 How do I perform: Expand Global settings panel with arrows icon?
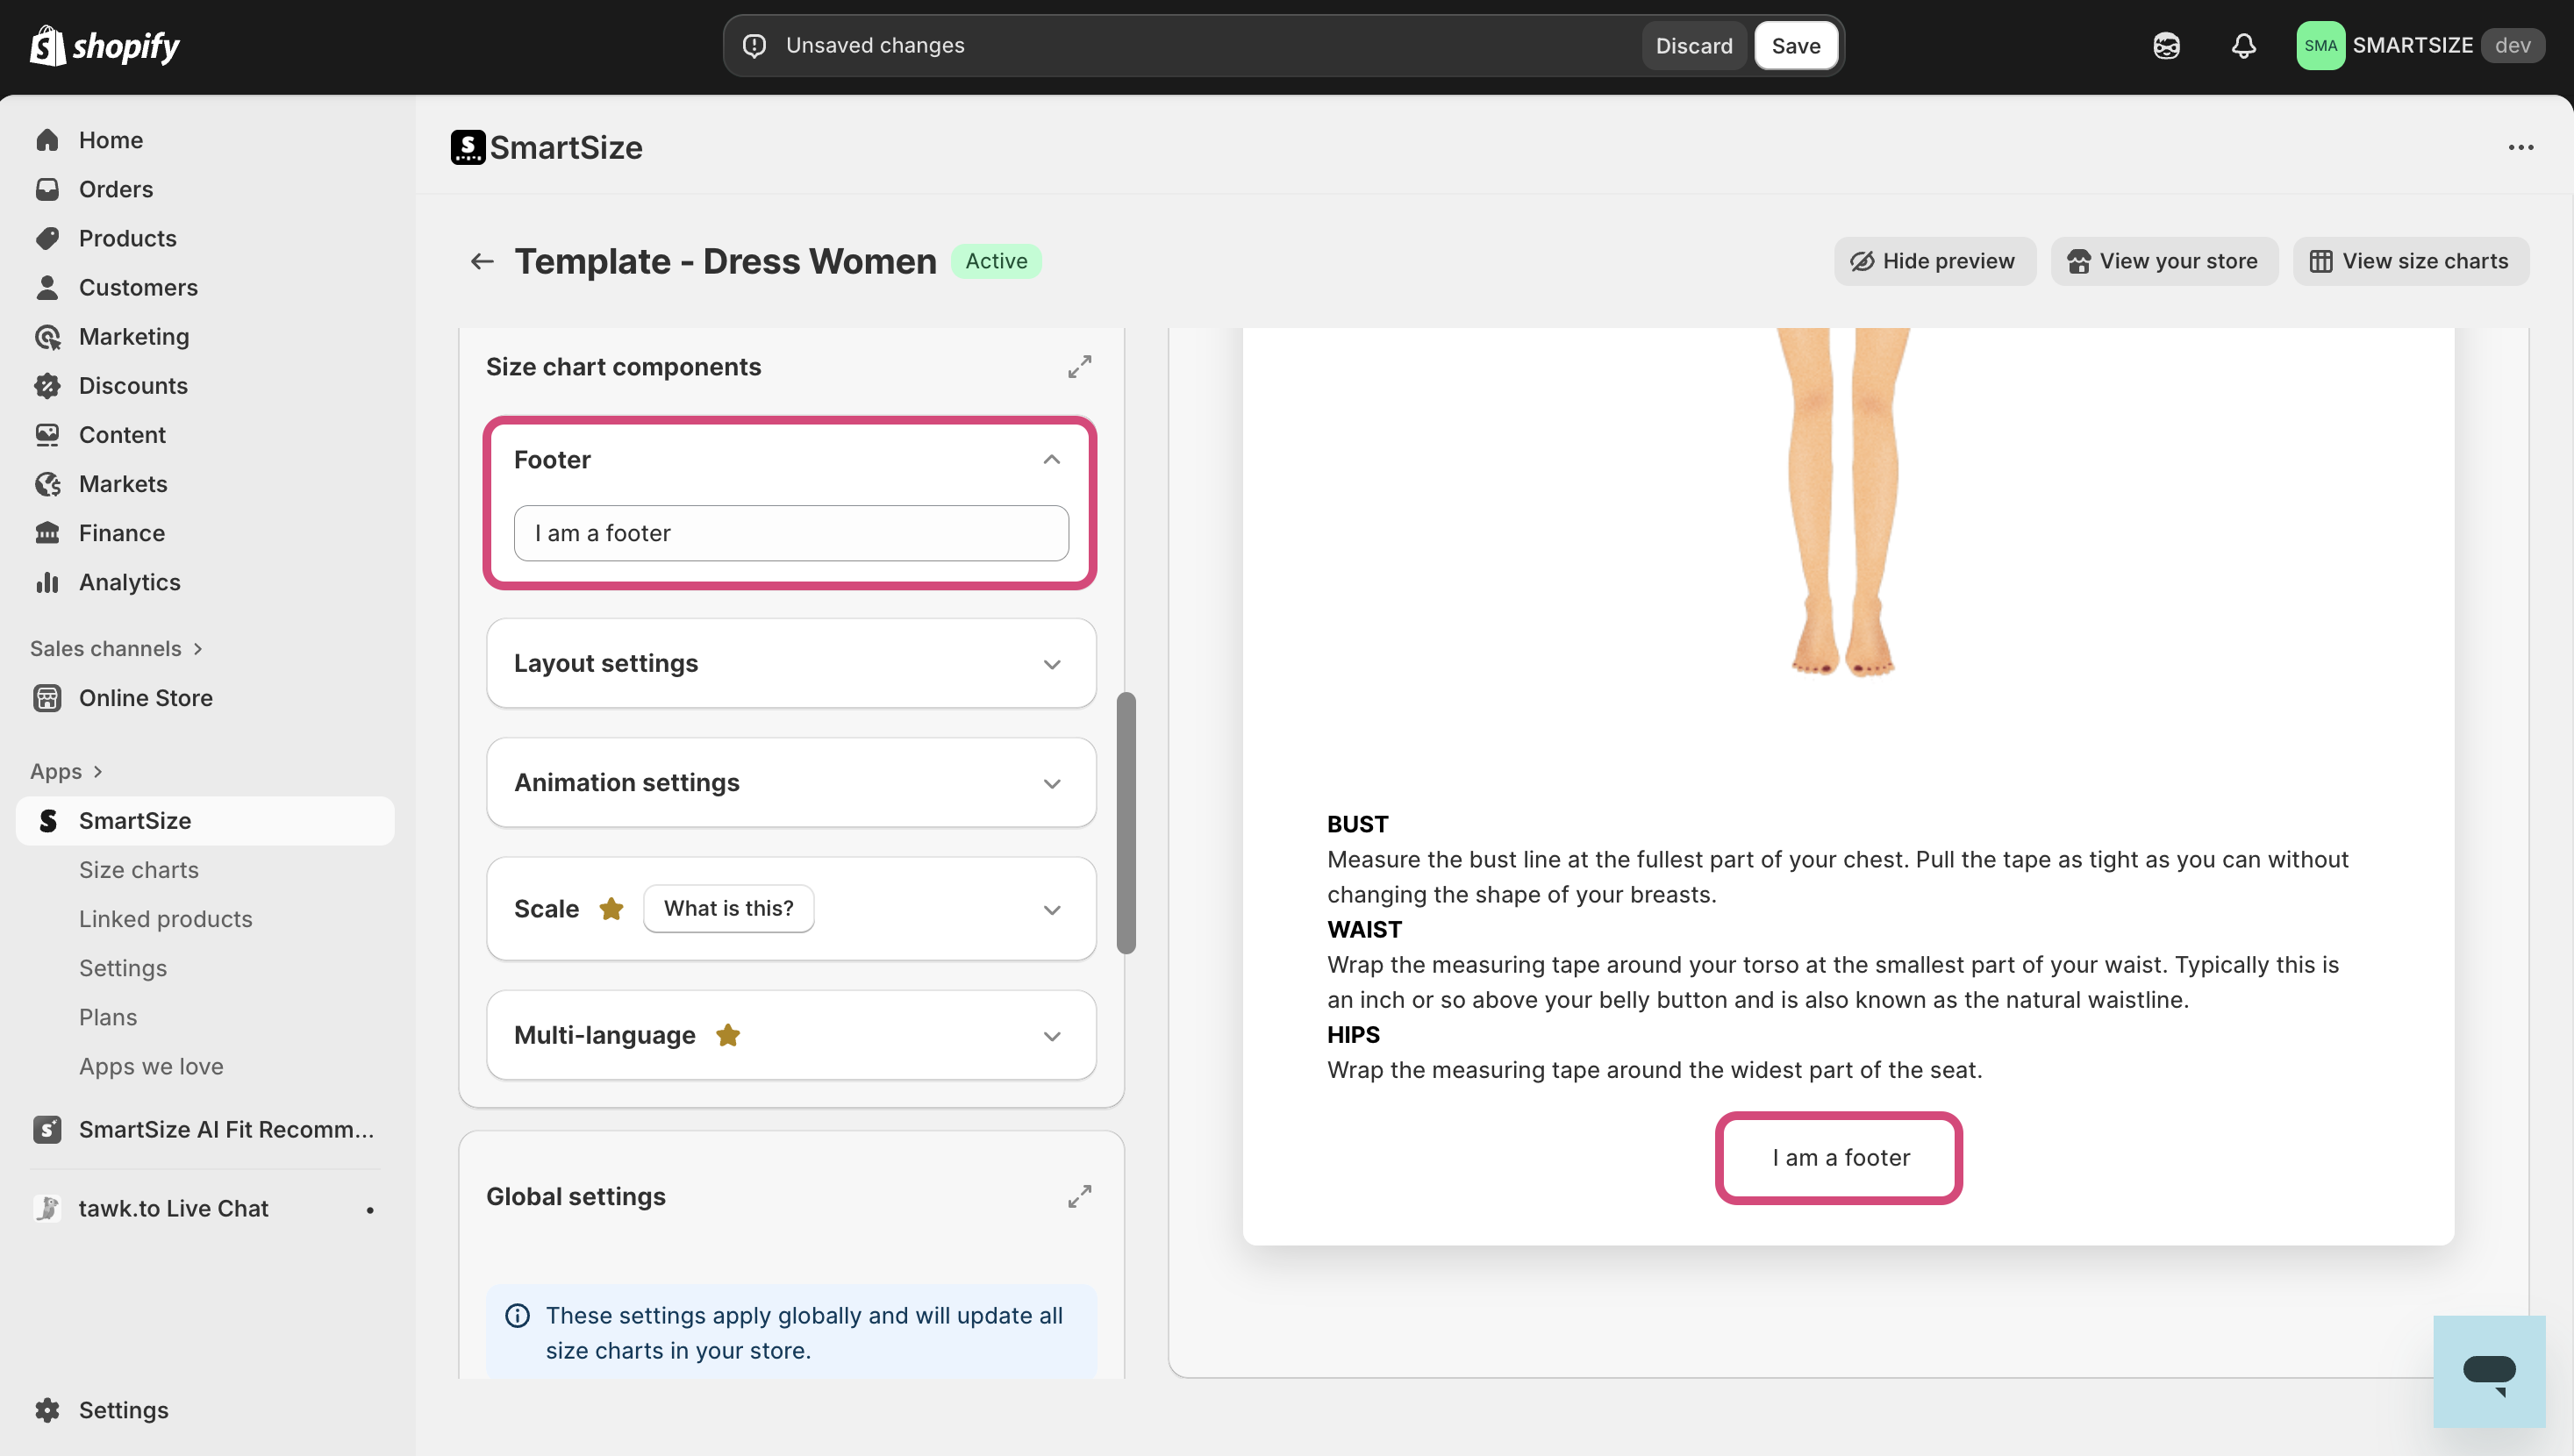coord(1079,1196)
